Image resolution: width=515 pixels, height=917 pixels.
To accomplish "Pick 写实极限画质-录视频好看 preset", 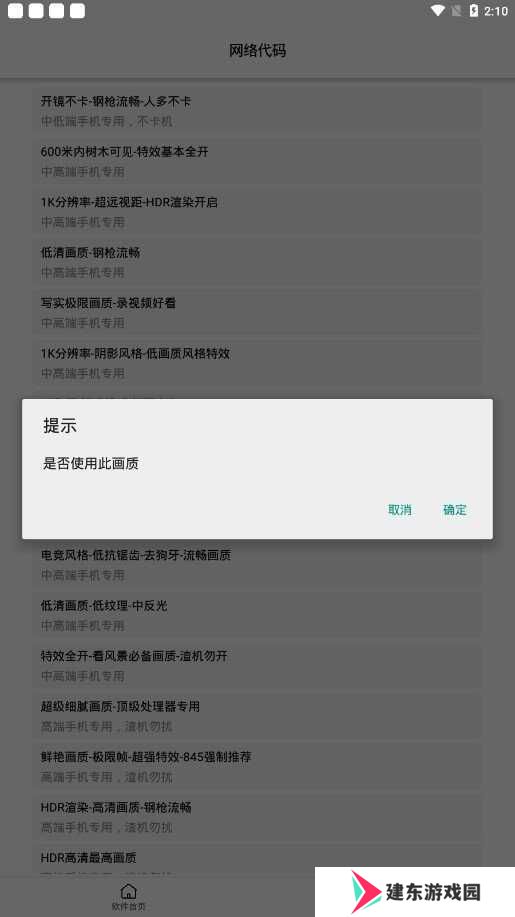I will pos(257,312).
